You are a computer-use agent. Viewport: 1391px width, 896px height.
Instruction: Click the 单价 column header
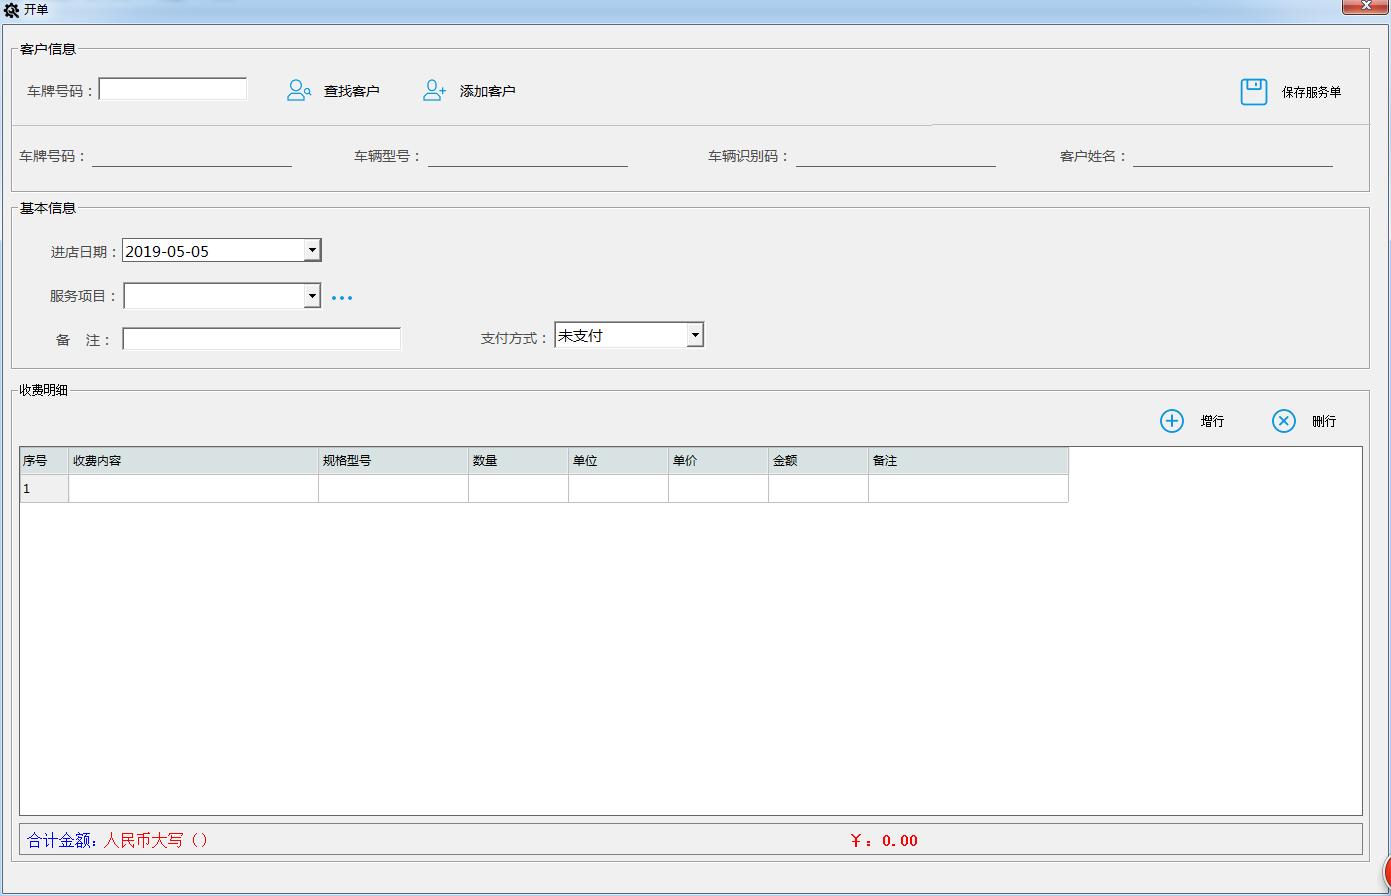tap(717, 460)
